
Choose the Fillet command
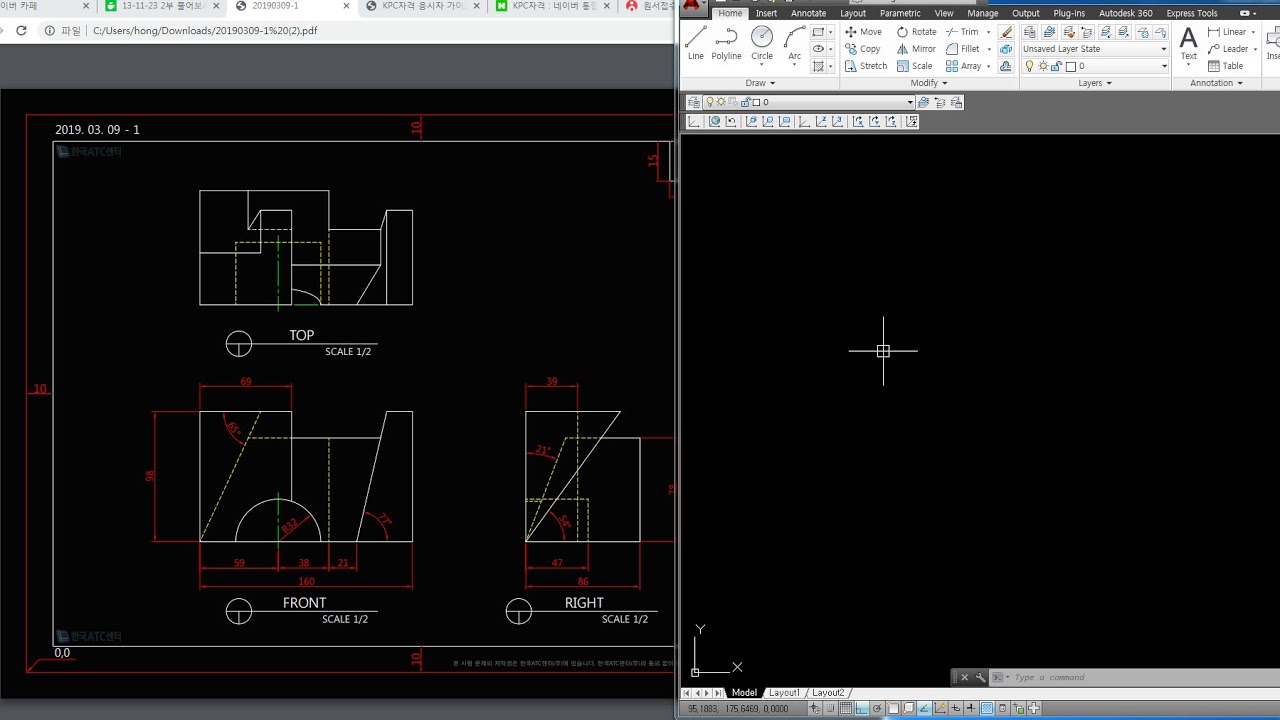[963, 49]
